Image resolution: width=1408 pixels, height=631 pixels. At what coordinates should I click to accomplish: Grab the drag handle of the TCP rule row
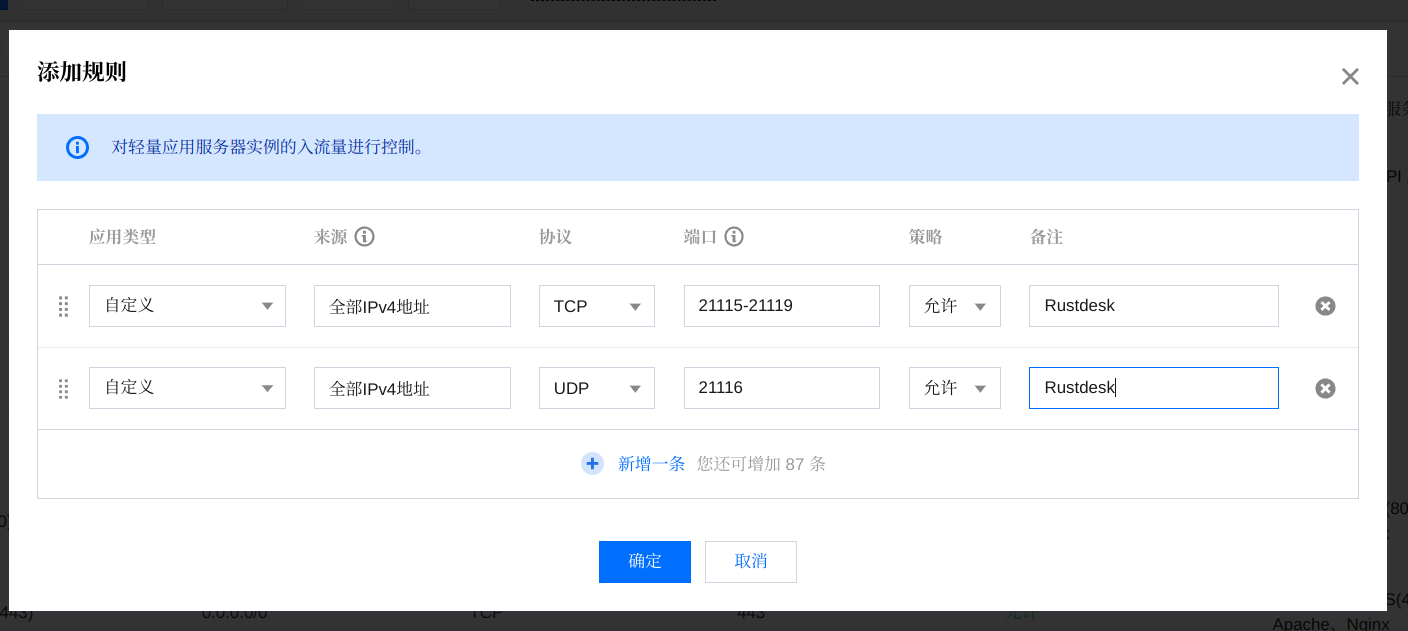tap(63, 306)
